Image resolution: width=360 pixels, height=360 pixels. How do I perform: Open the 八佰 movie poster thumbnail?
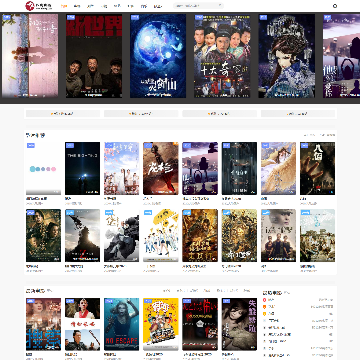coord(317,168)
